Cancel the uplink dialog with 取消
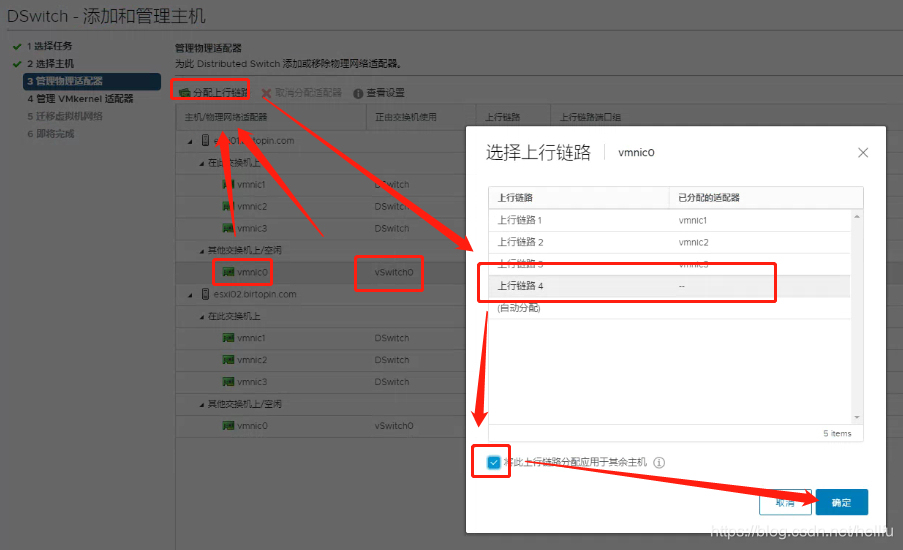Image resolution: width=903 pixels, height=550 pixels. pos(785,502)
